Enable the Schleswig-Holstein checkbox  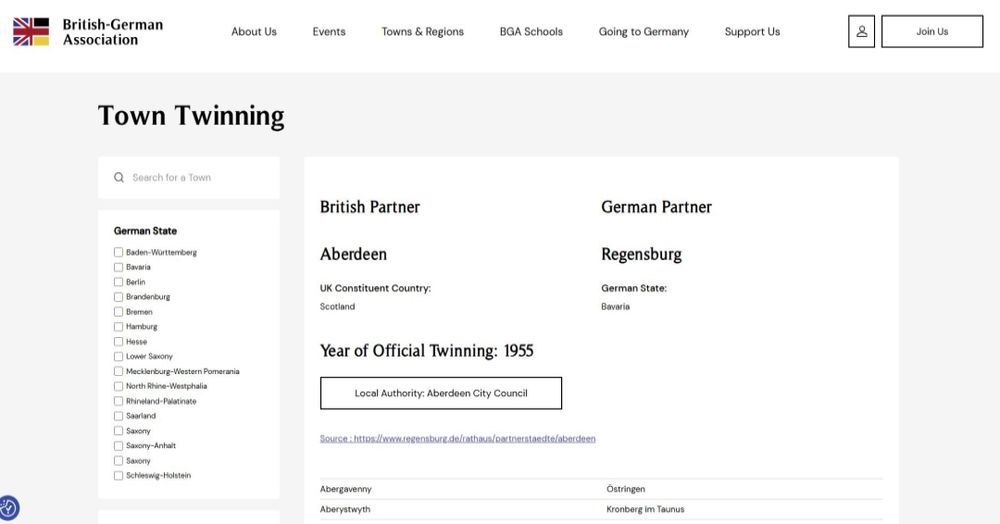pos(118,476)
